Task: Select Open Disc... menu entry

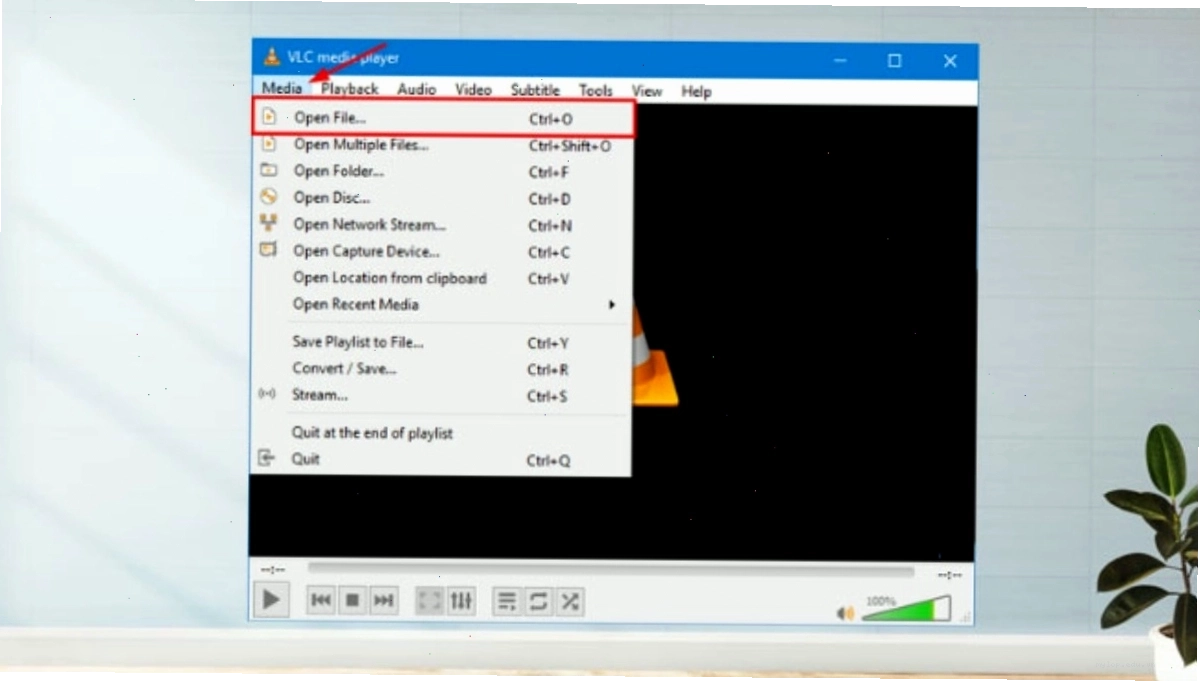Action: click(x=443, y=198)
